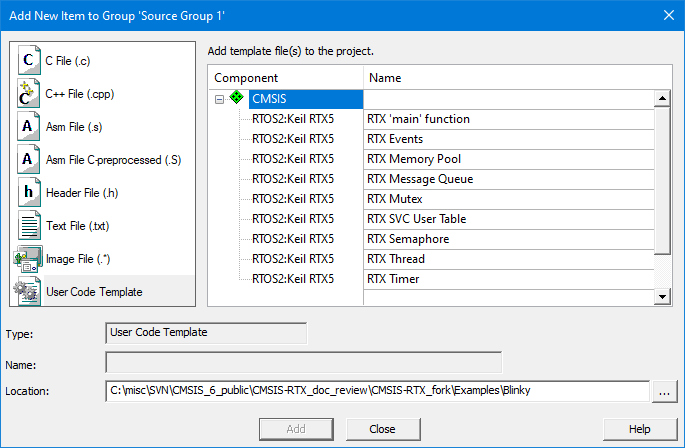685x448 pixels.
Task: Close the Add New Item dialog window
Action: (x=669, y=15)
